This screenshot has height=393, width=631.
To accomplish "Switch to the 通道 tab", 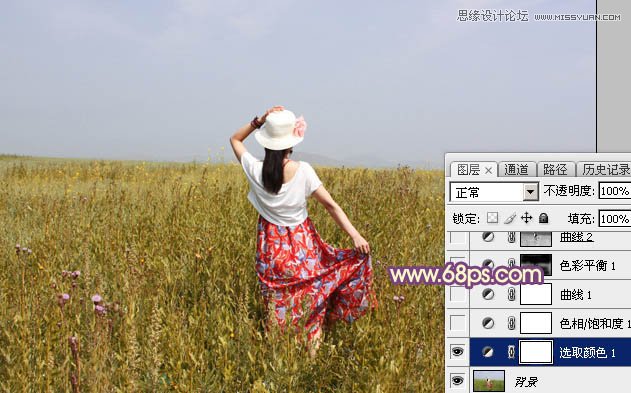I will 516,170.
